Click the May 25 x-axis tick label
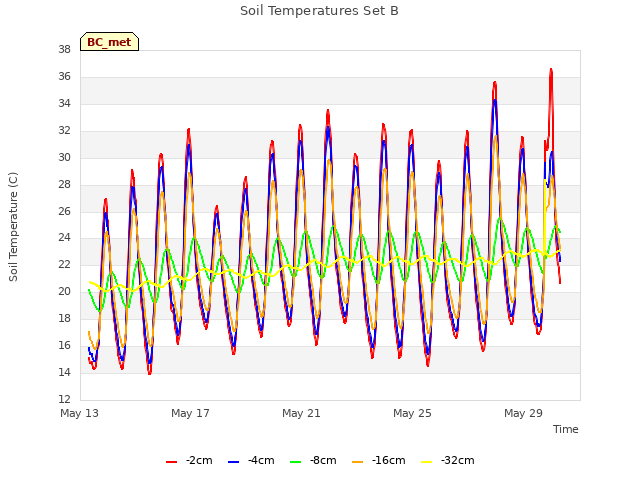Image resolution: width=640 pixels, height=480 pixels. (x=413, y=413)
